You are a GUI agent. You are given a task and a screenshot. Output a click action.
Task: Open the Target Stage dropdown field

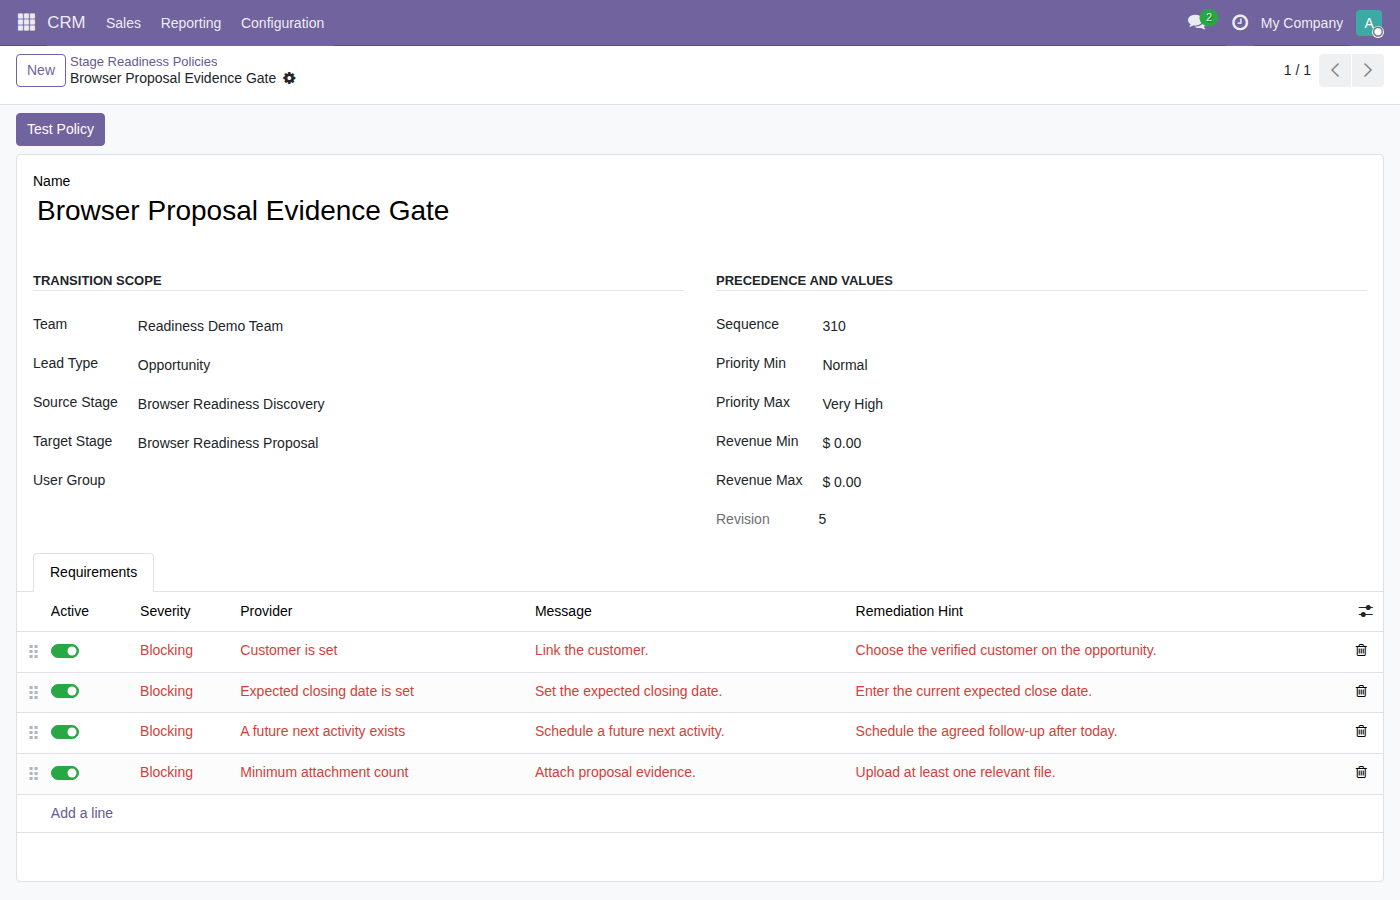[410, 443]
